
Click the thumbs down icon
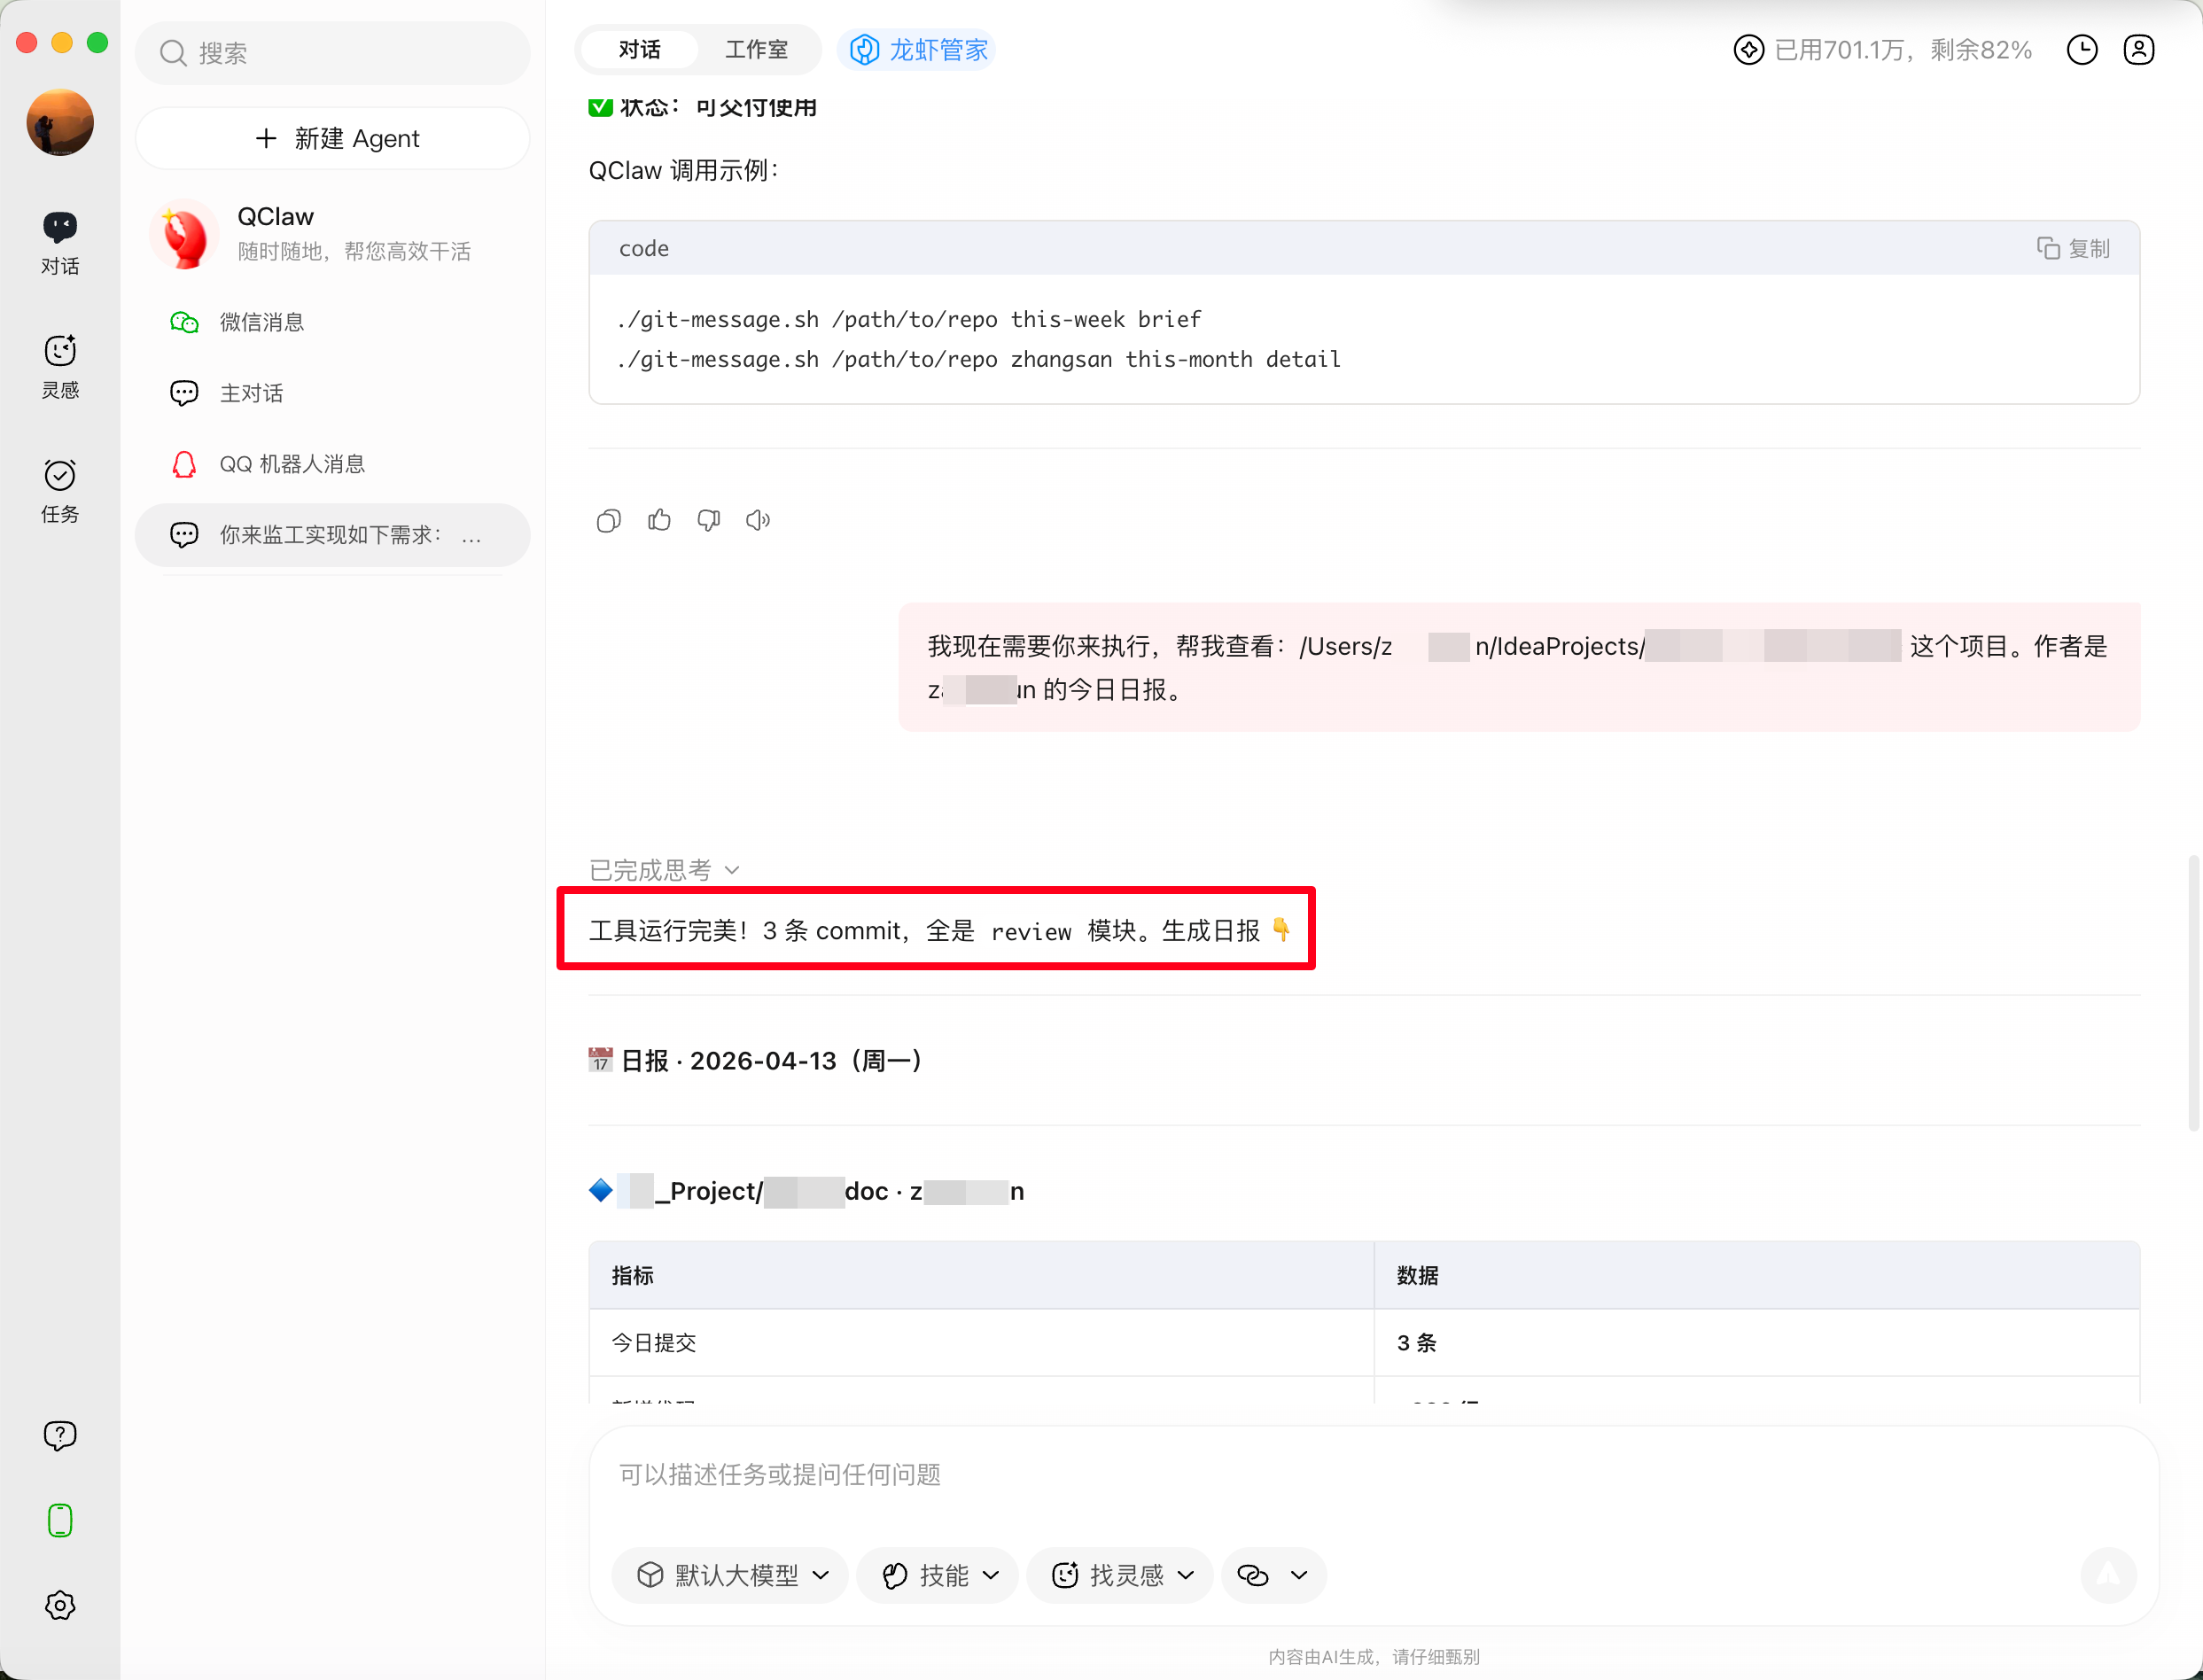(708, 520)
